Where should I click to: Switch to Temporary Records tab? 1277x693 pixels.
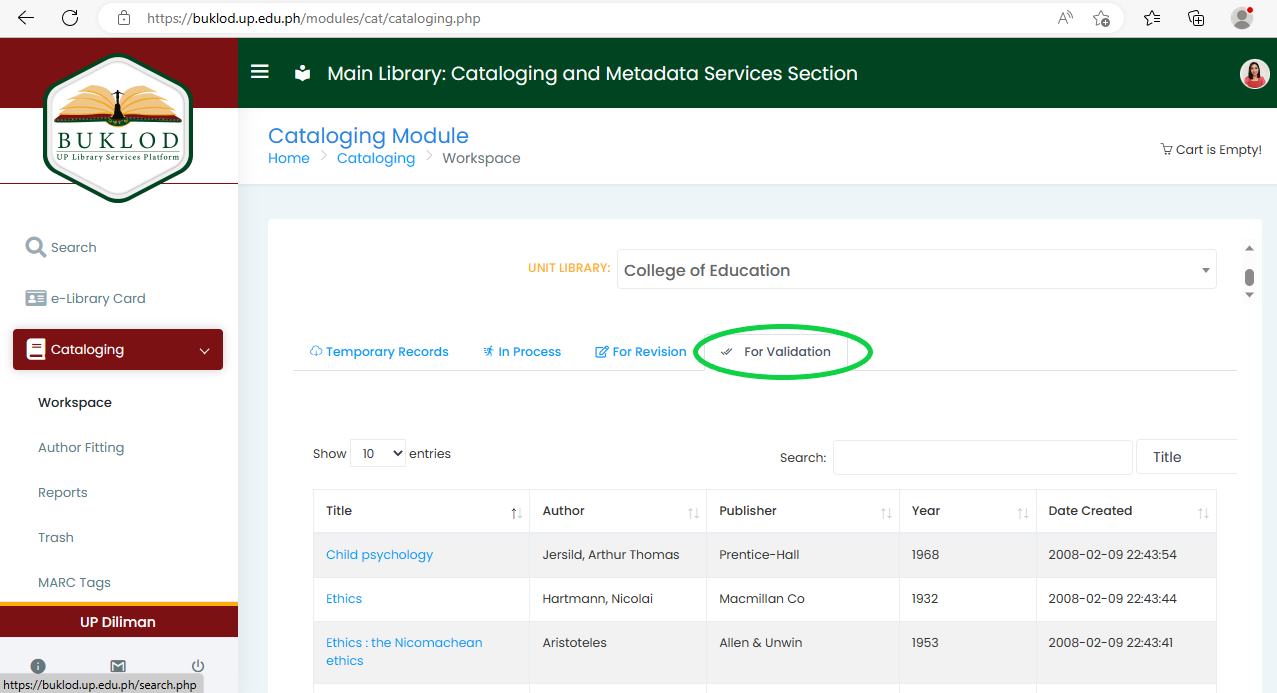pyautogui.click(x=379, y=352)
